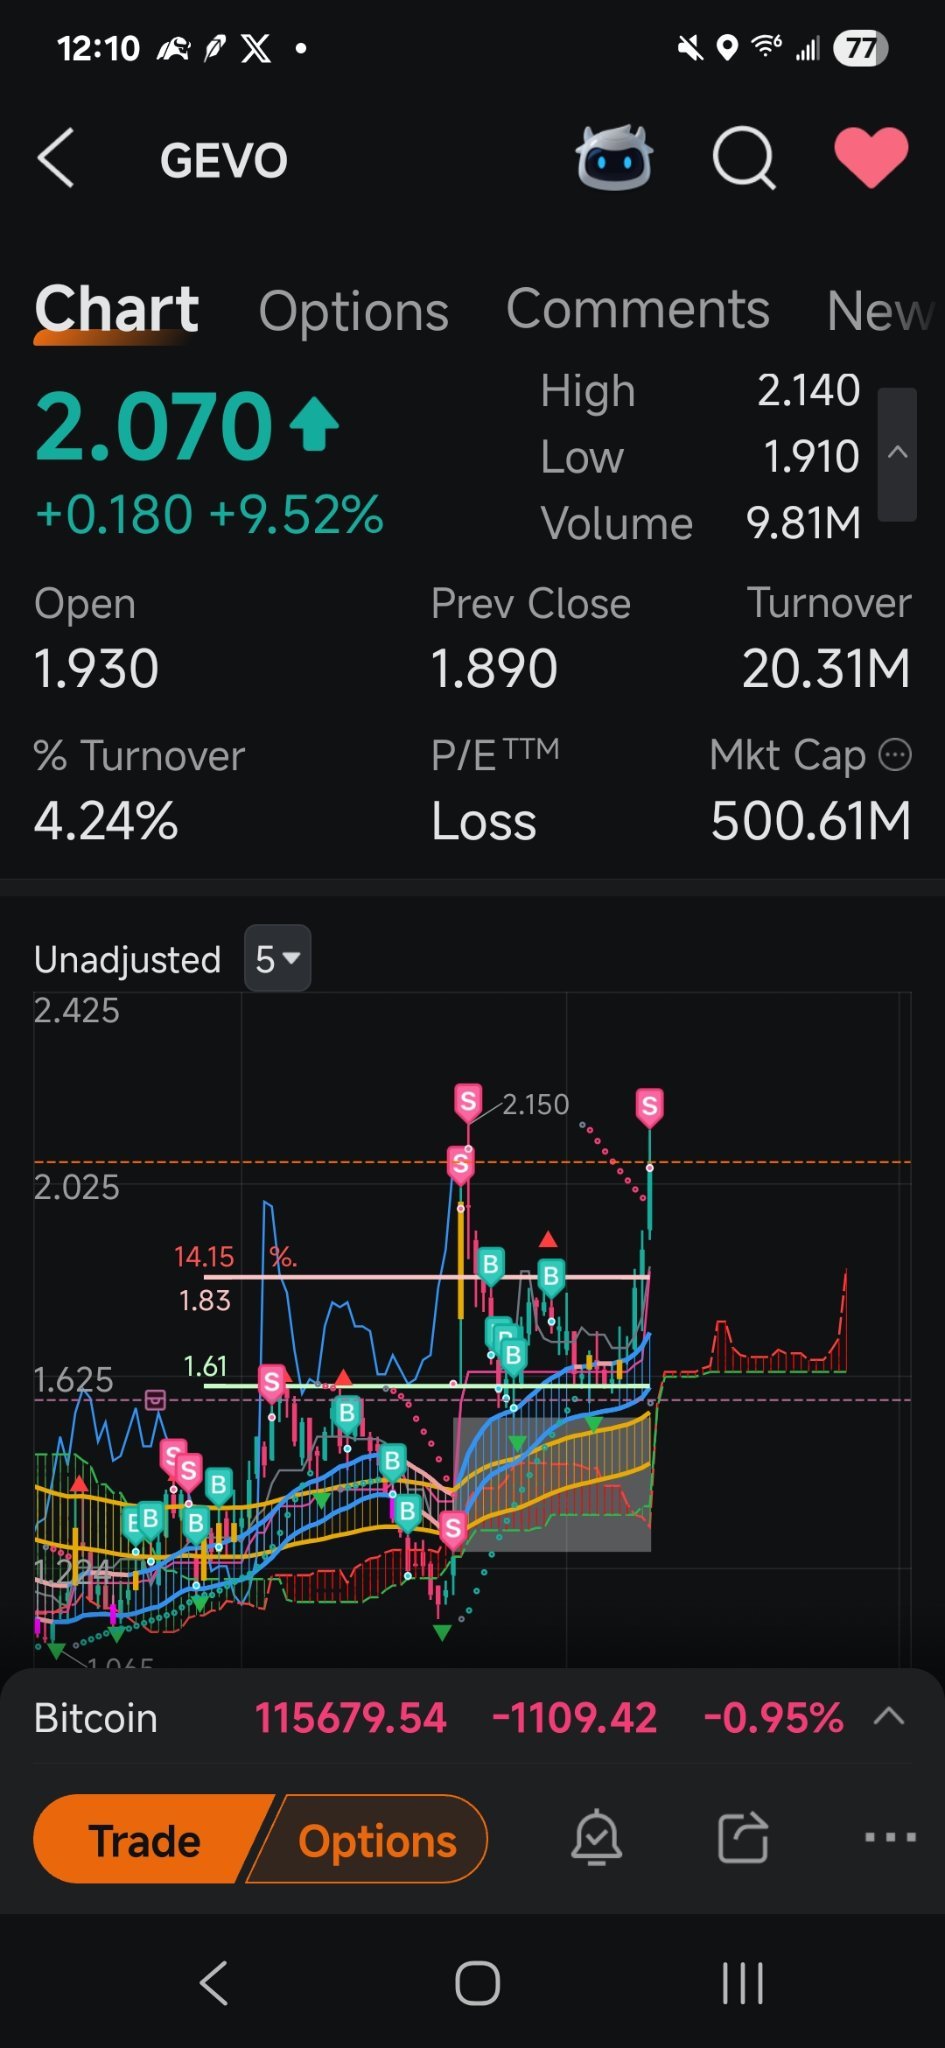Open the chart interval dropdown showing 5
The width and height of the screenshot is (945, 2048).
click(277, 959)
